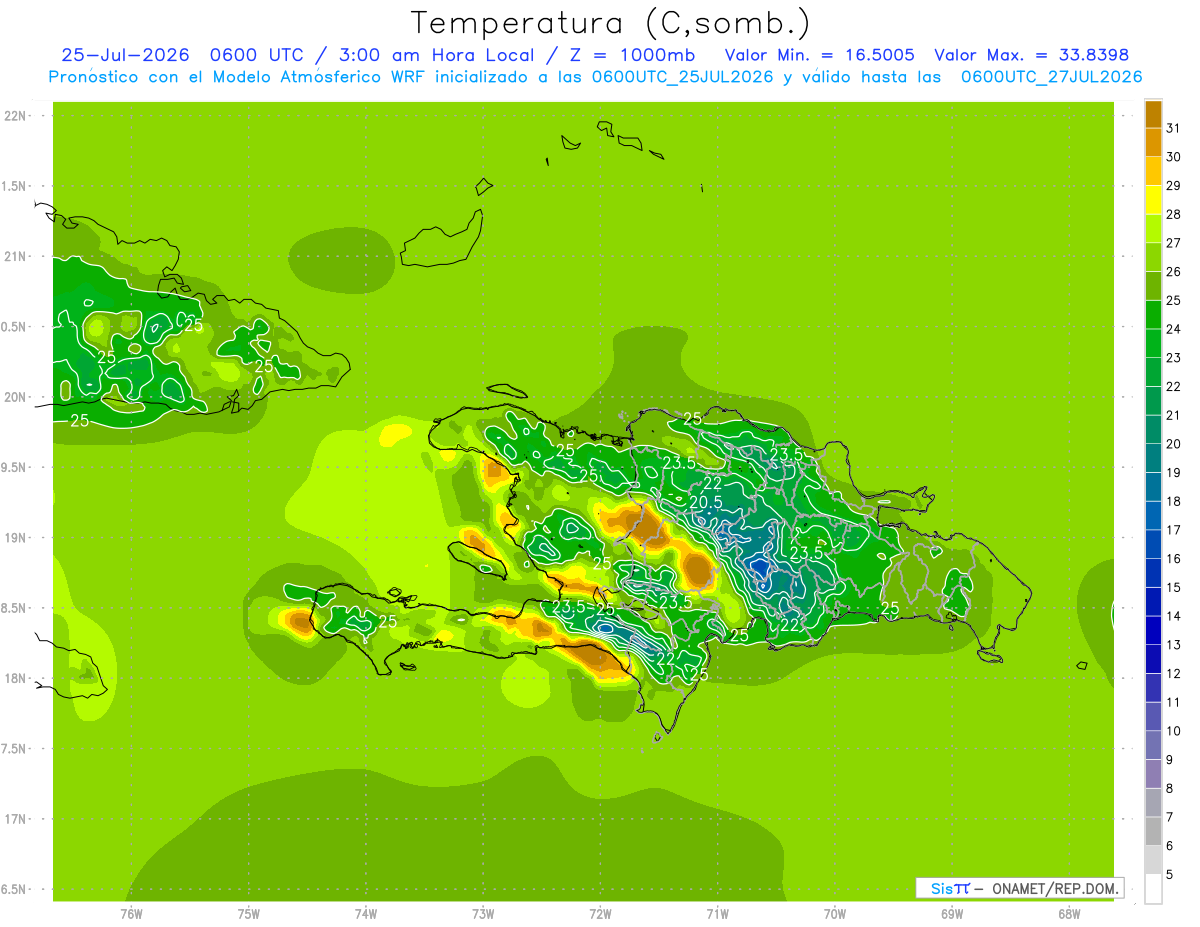Click the '73W' longitude label
This screenshot has width=1200, height=927.
[483, 913]
